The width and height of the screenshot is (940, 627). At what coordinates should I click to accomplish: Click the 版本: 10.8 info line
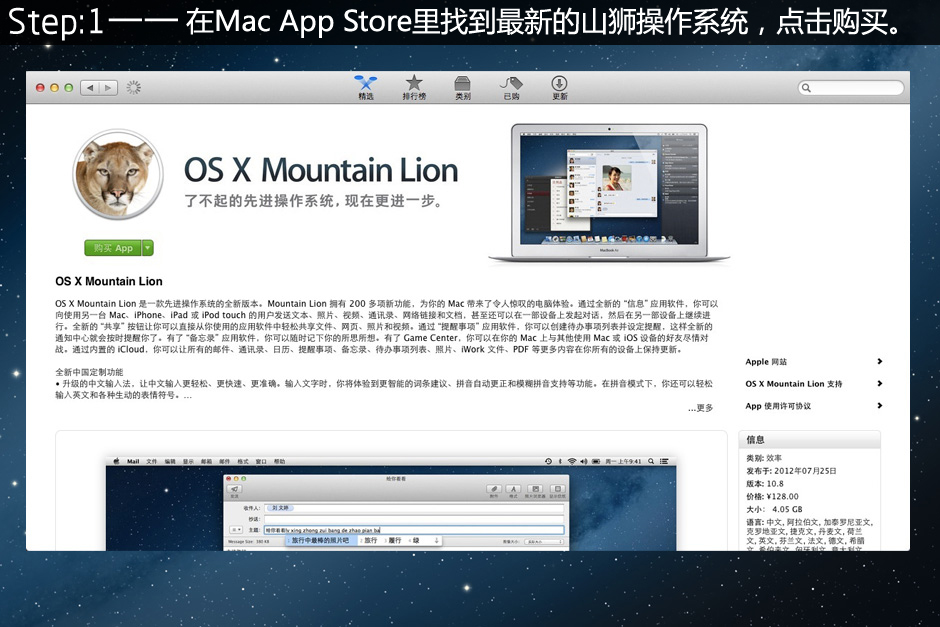click(x=765, y=484)
